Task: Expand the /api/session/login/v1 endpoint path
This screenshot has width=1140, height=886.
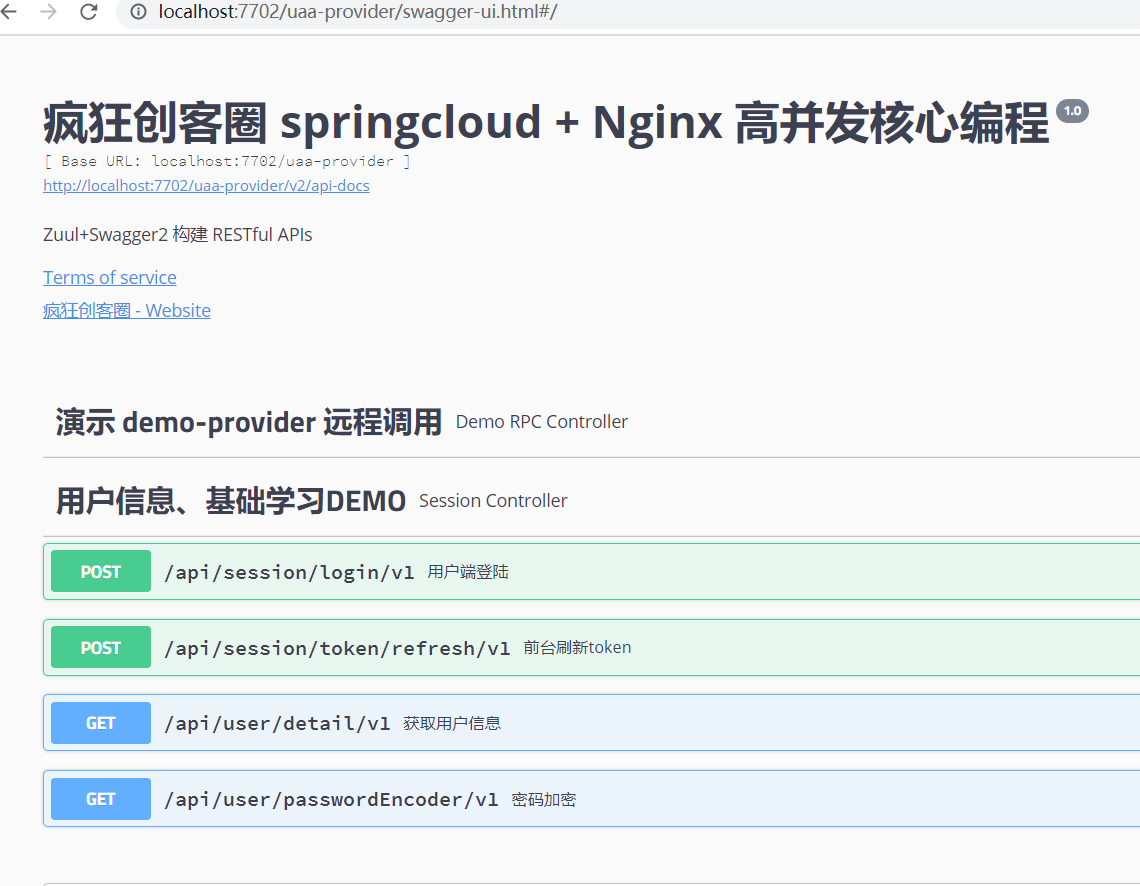Action: (289, 573)
